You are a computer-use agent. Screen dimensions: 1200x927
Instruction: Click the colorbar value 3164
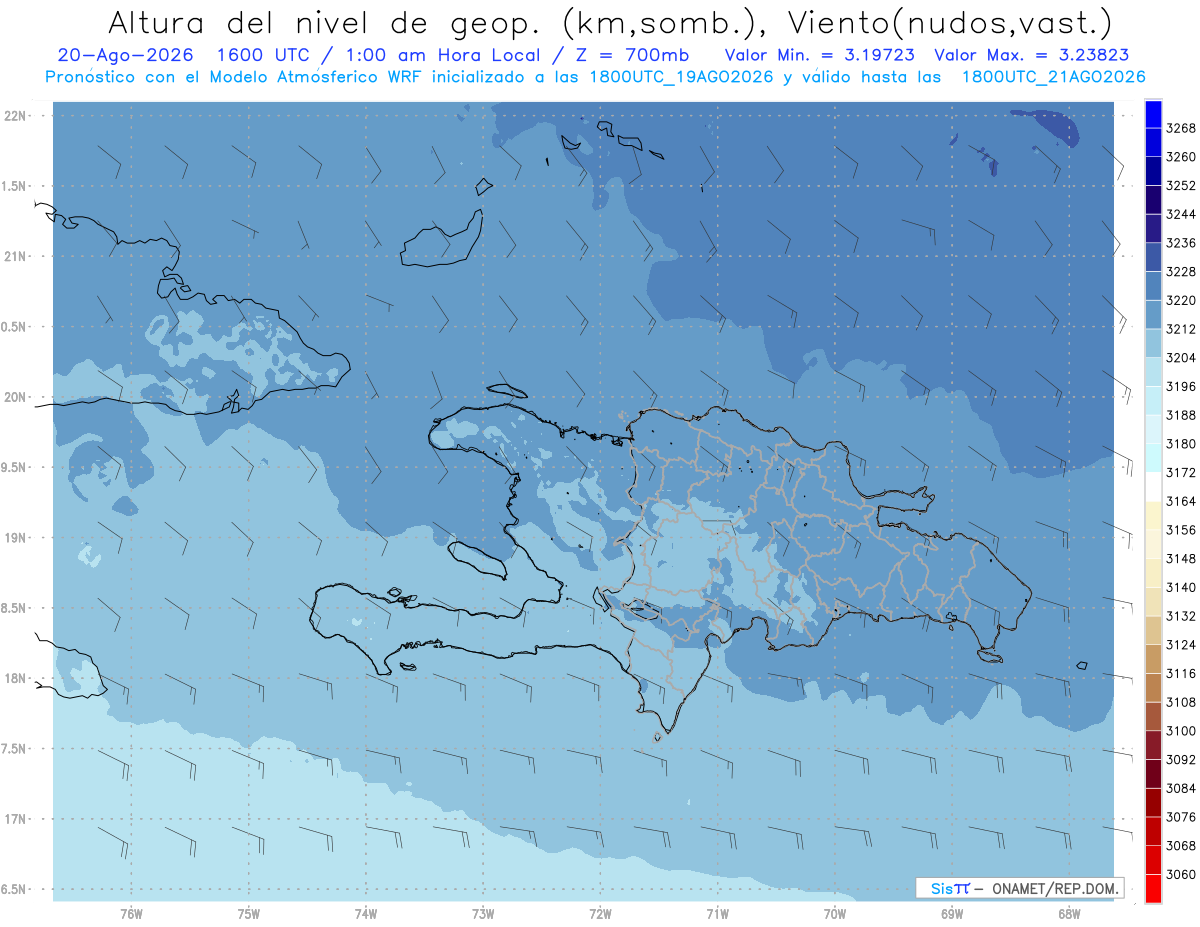click(x=1180, y=501)
